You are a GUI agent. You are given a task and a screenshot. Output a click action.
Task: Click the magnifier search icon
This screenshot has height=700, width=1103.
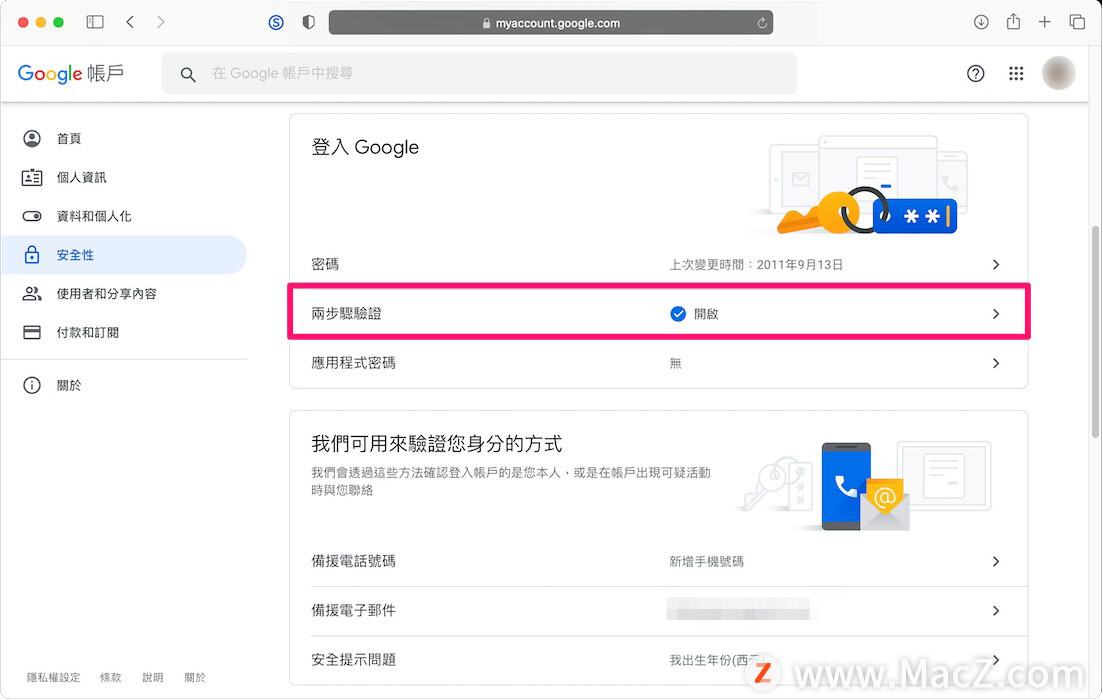pos(188,74)
